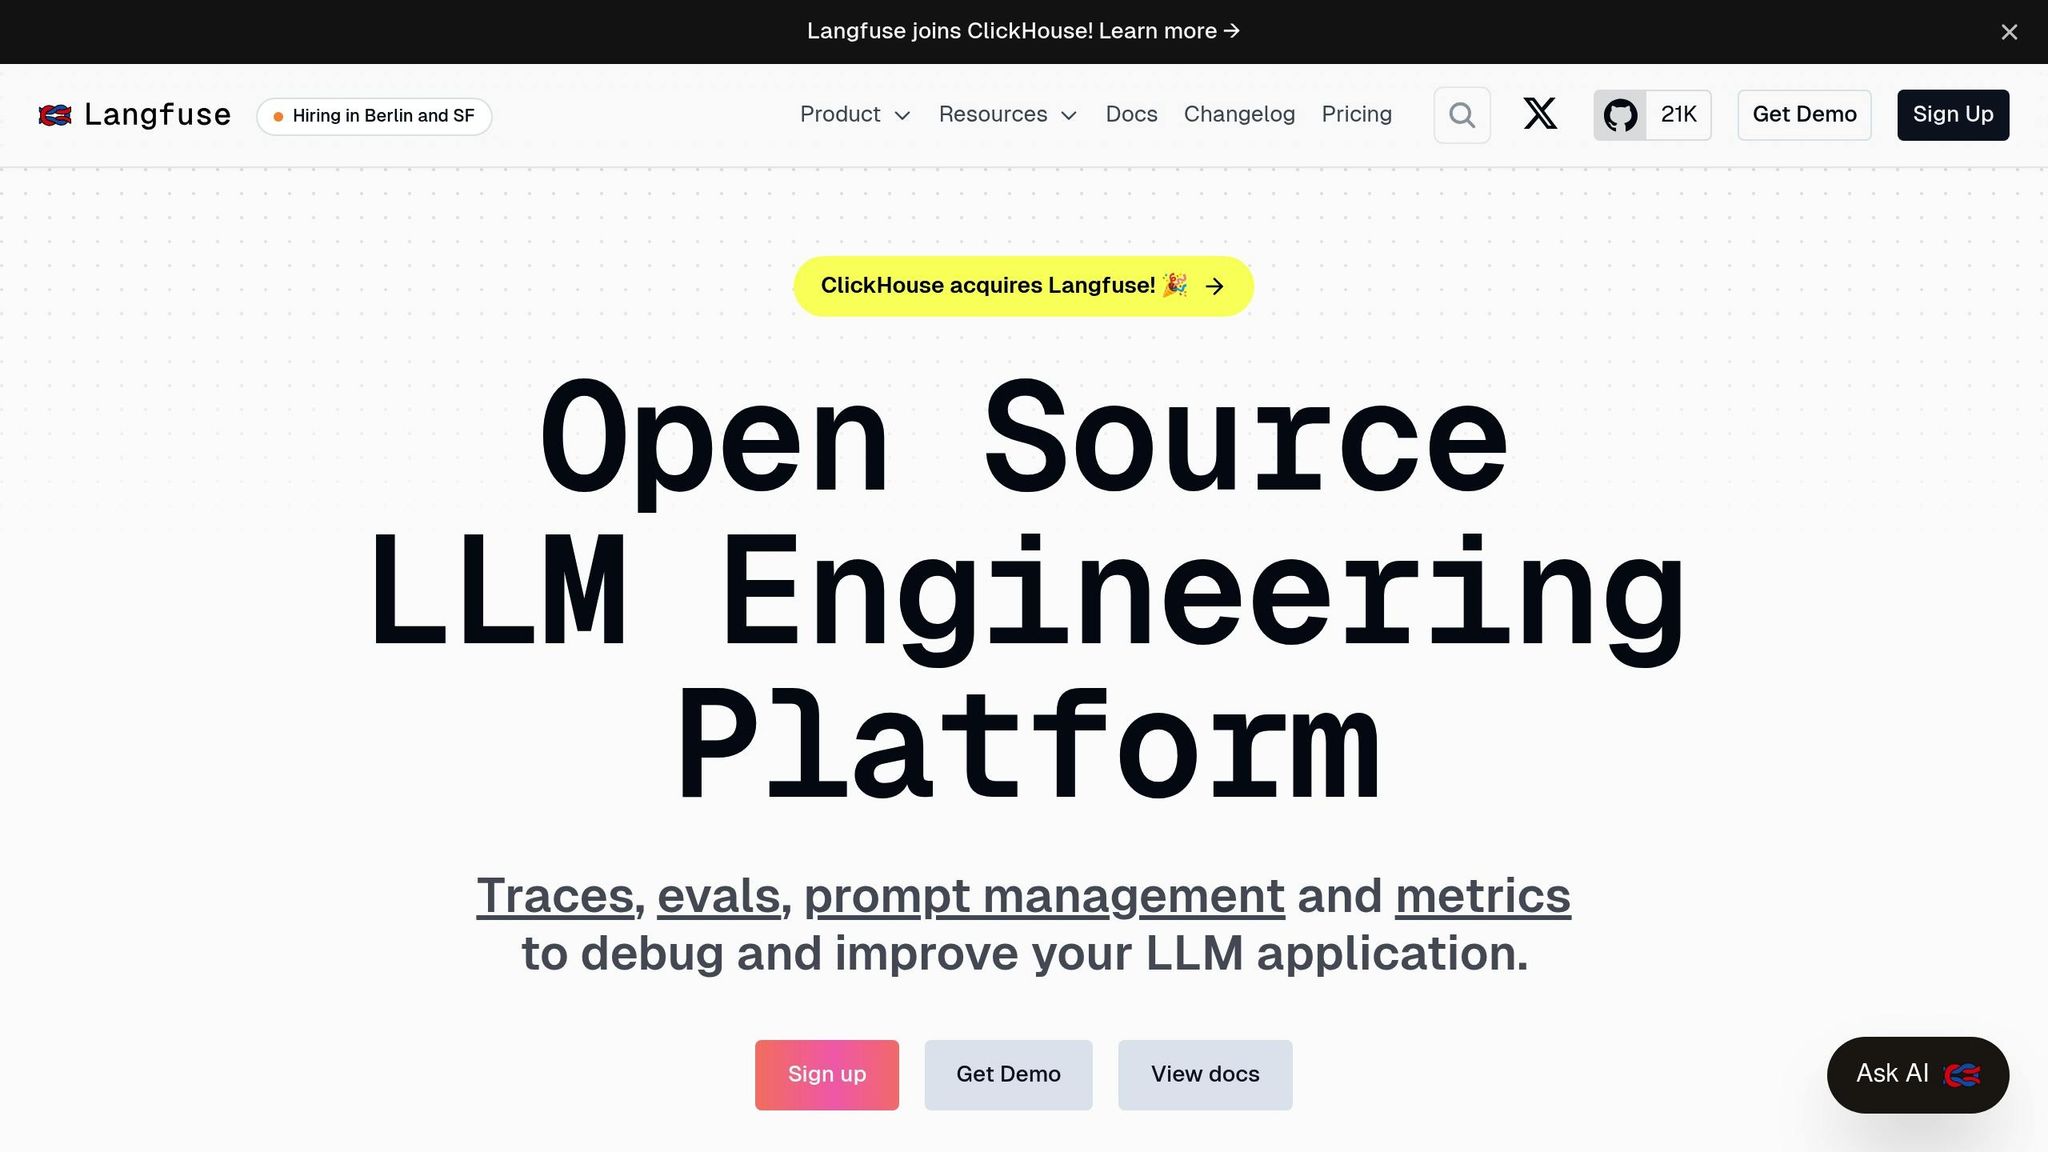Open the Docs nav item
The width and height of the screenshot is (2048, 1152).
1131,115
